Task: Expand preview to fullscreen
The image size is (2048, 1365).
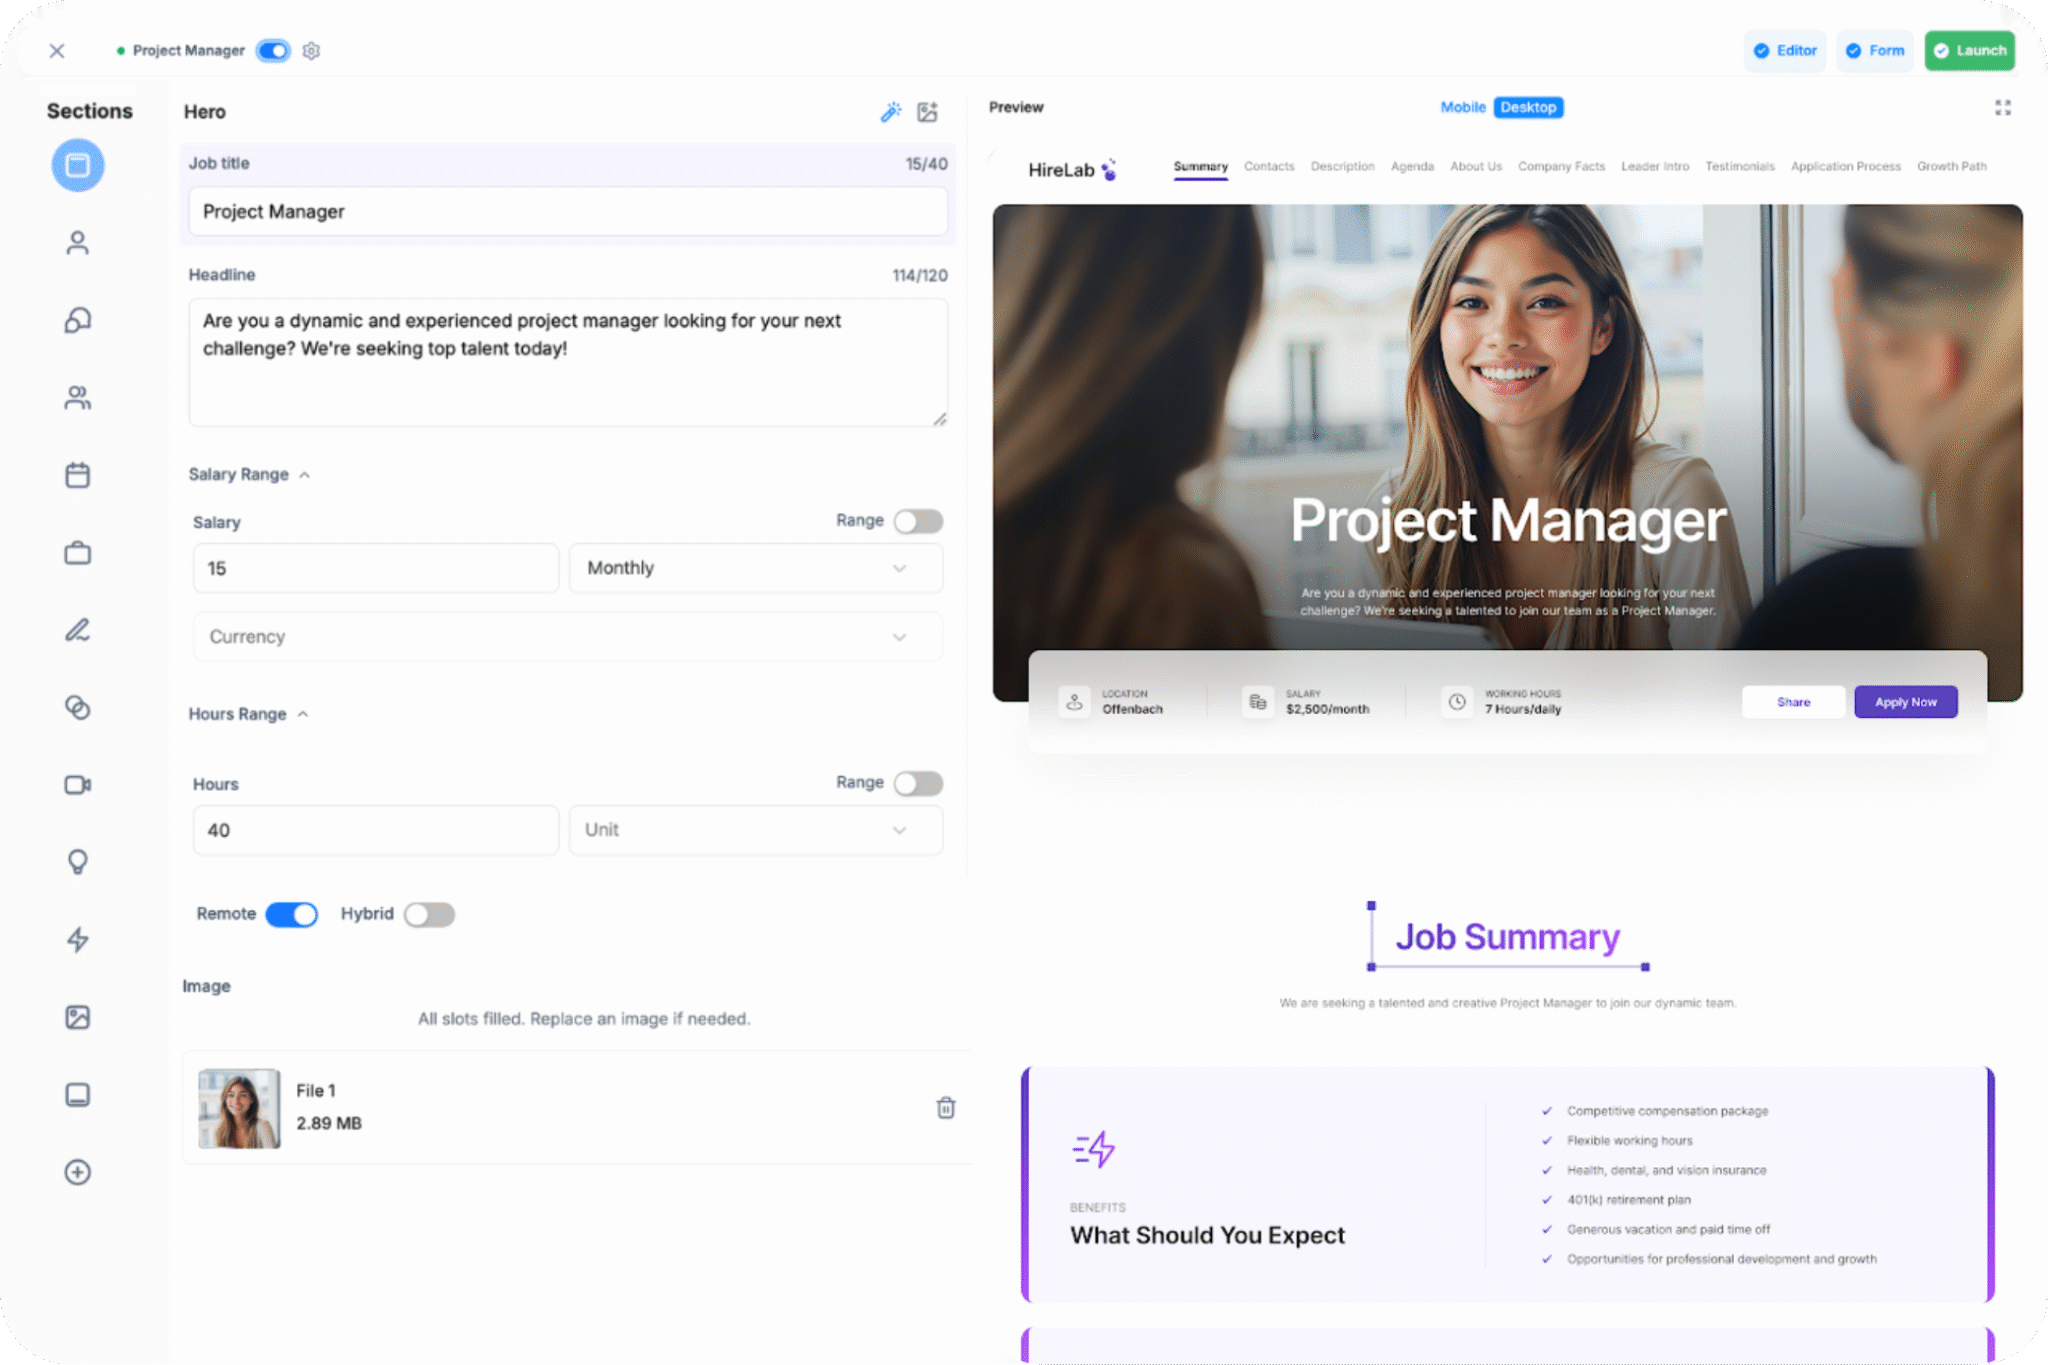Action: click(x=2003, y=108)
